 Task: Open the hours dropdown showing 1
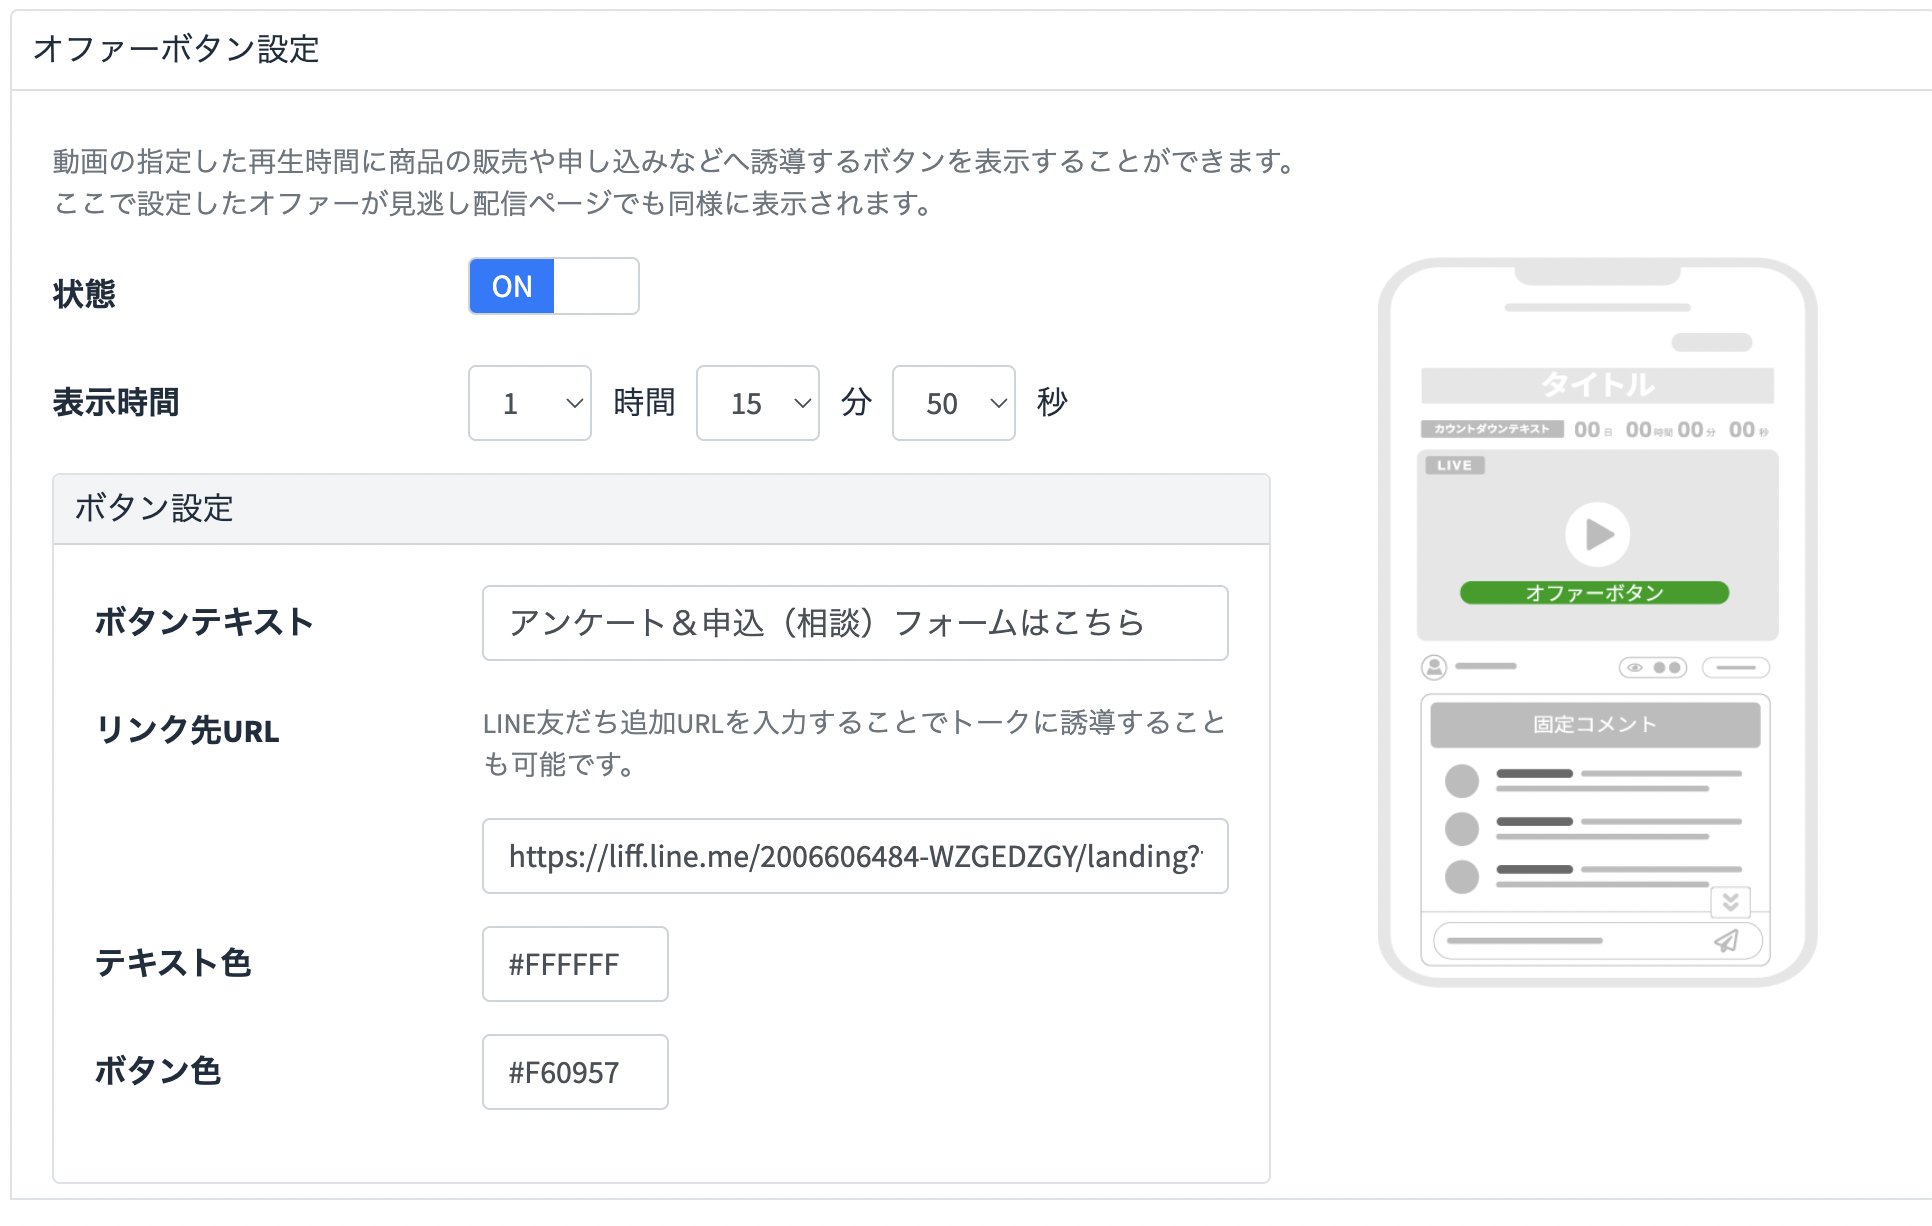(x=529, y=403)
